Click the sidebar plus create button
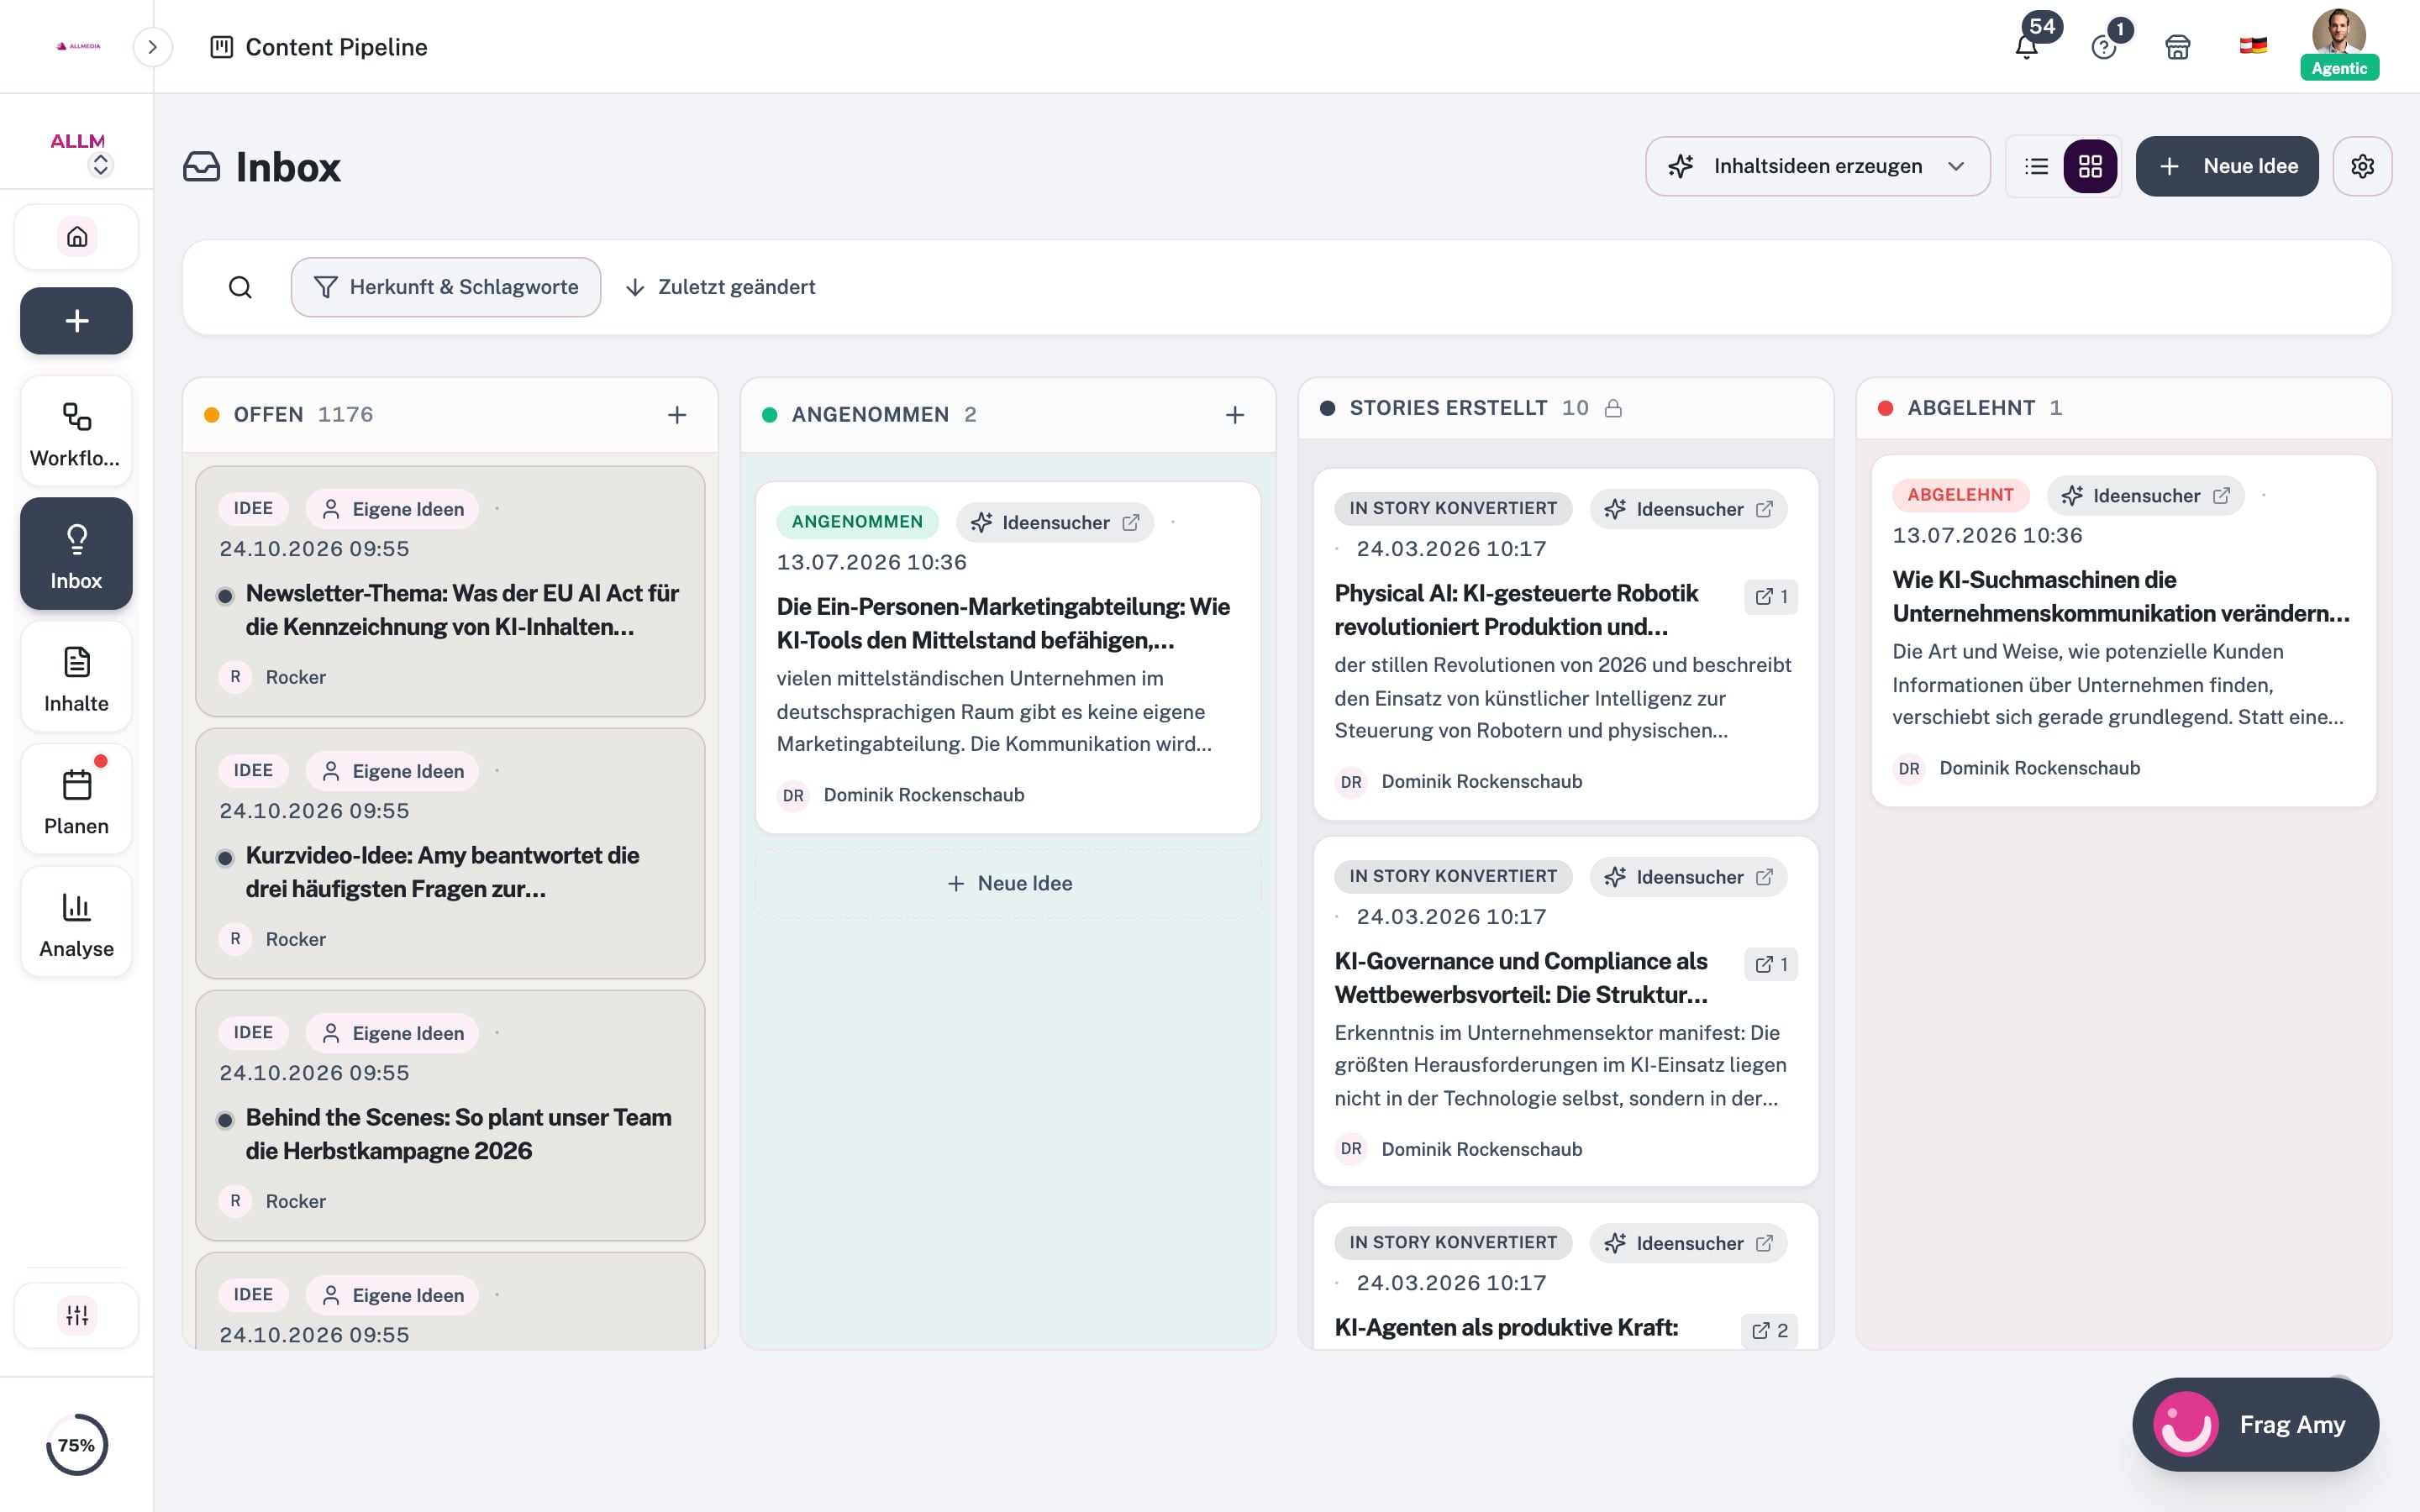The height and width of the screenshot is (1512, 2420). coord(77,321)
